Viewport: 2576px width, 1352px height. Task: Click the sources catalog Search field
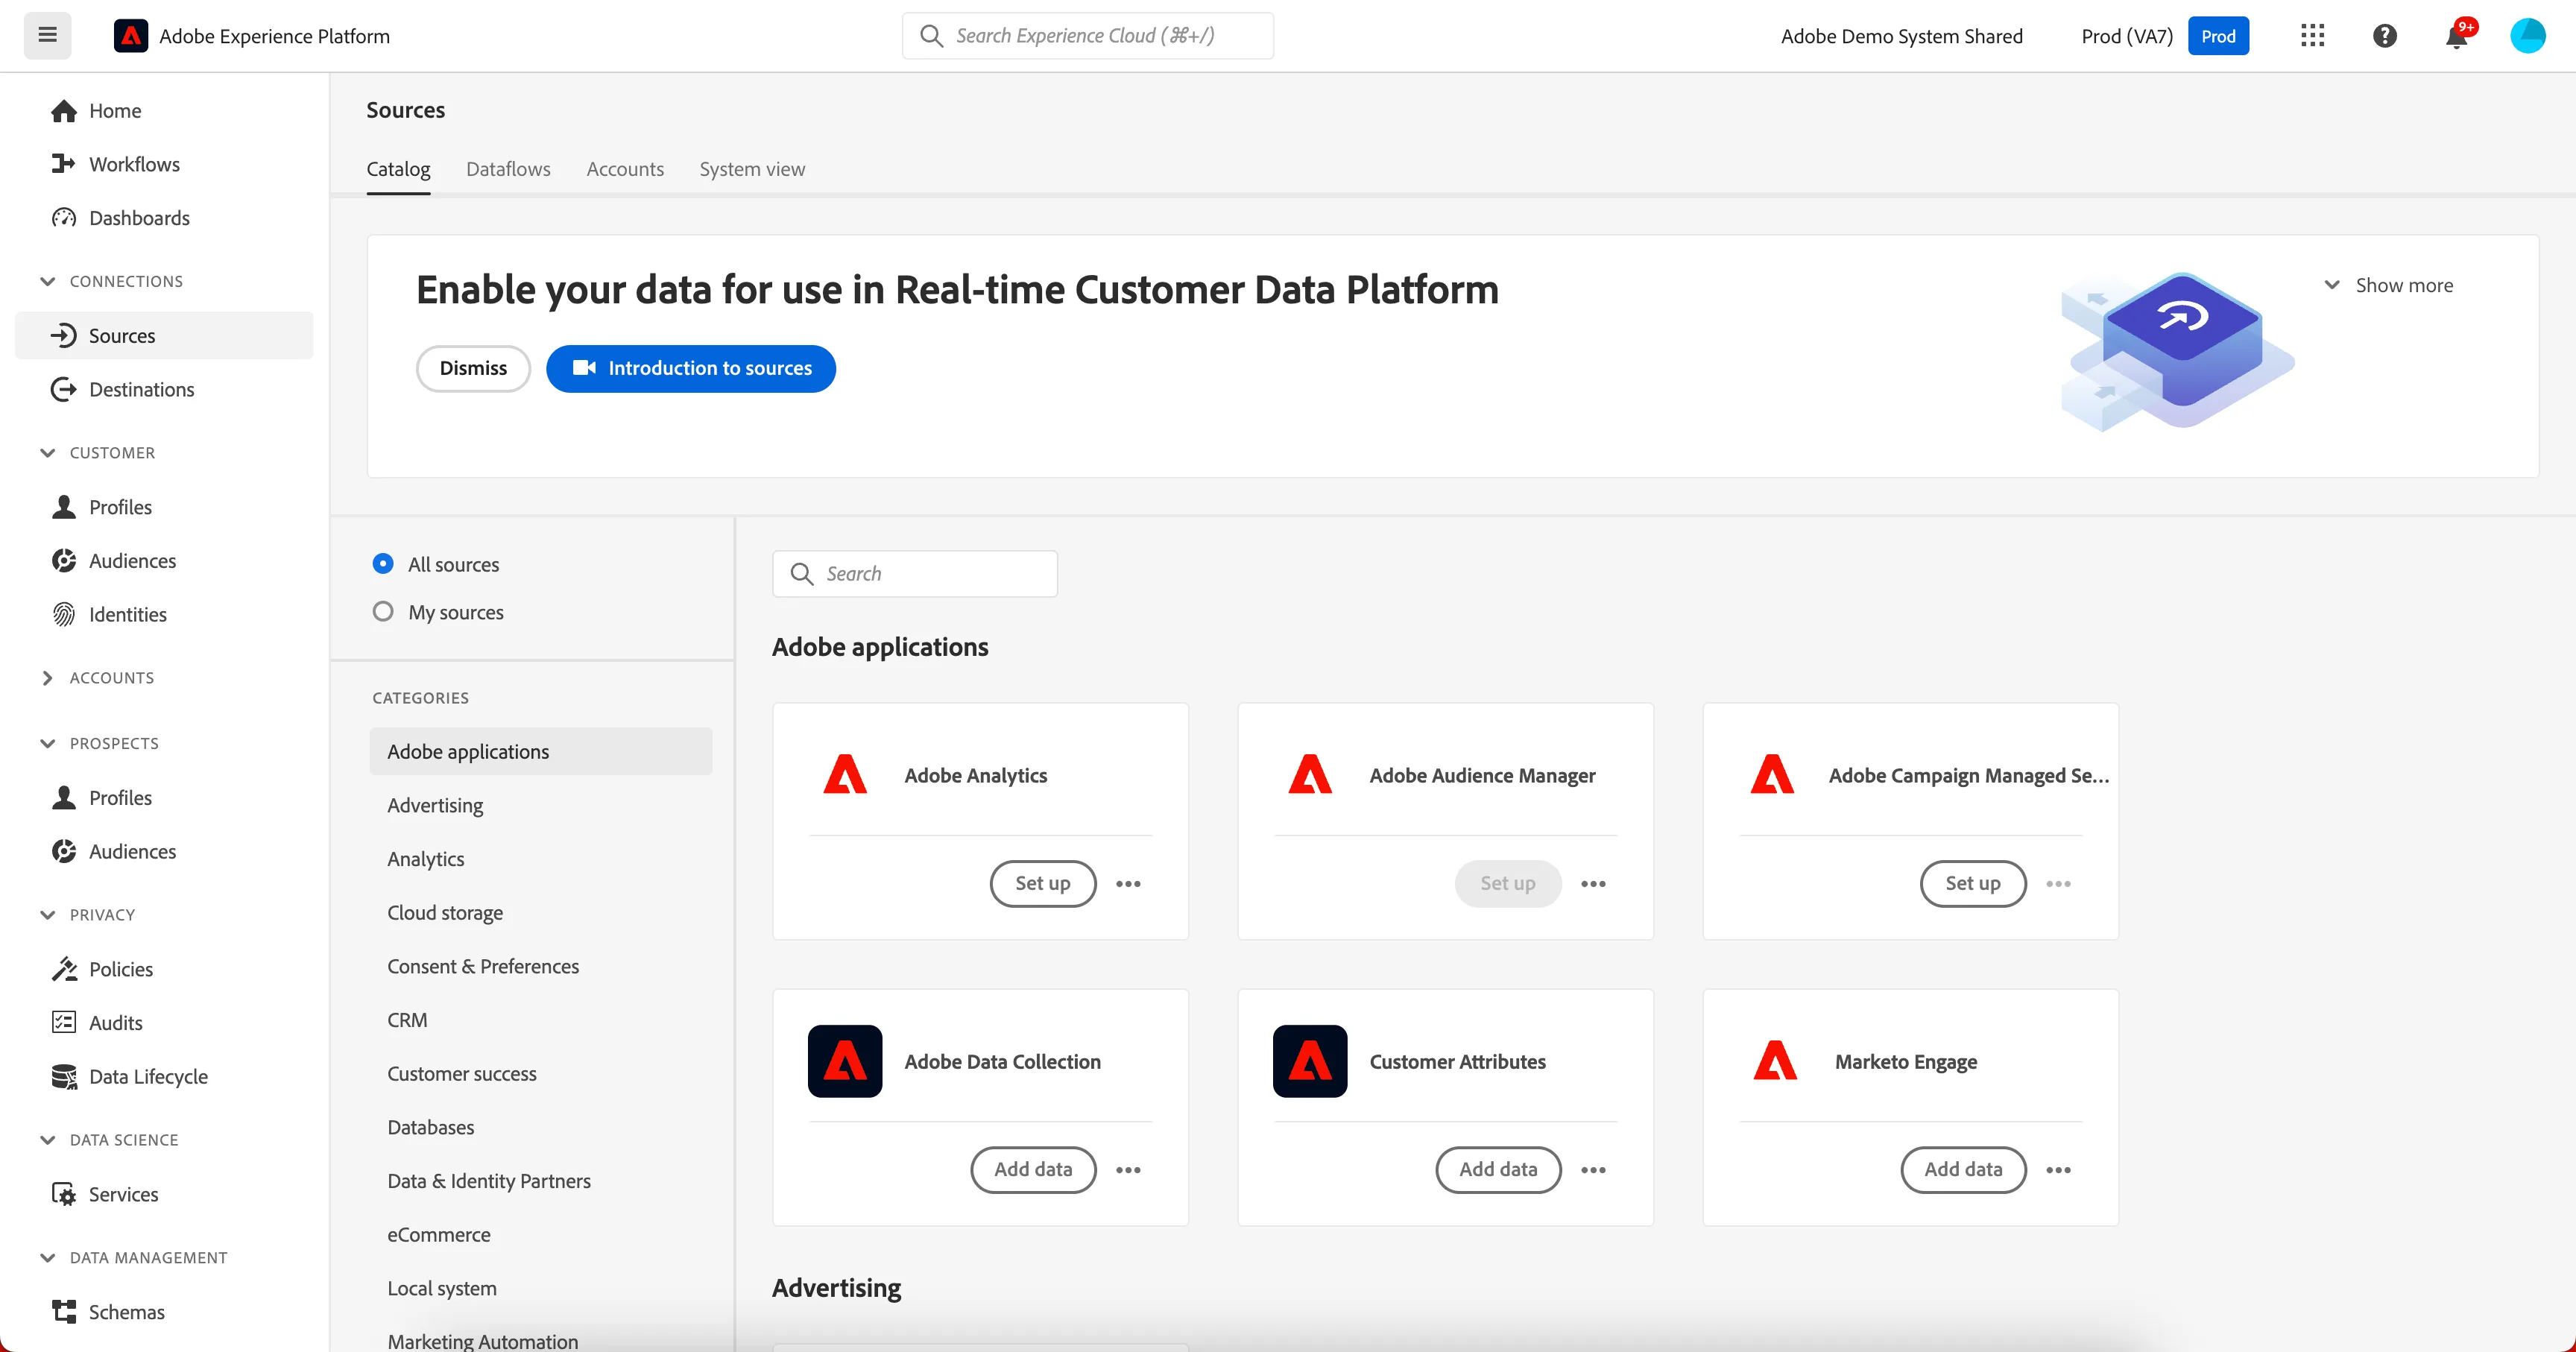[914, 574]
